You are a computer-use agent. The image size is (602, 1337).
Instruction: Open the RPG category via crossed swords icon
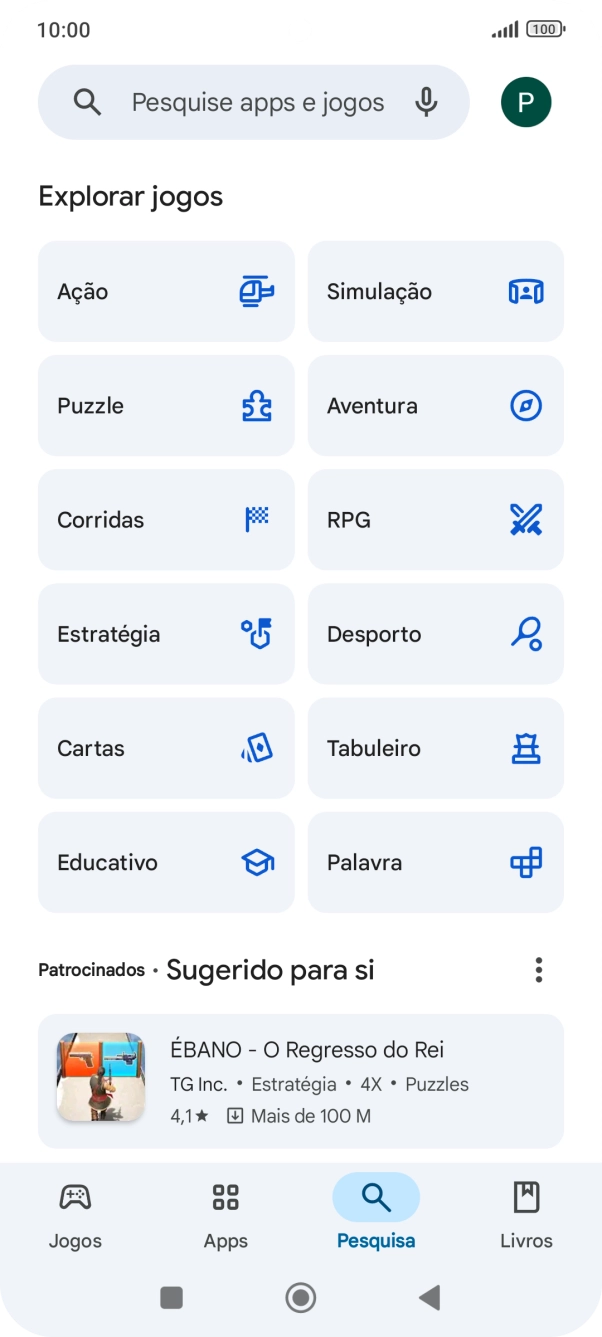(x=526, y=519)
